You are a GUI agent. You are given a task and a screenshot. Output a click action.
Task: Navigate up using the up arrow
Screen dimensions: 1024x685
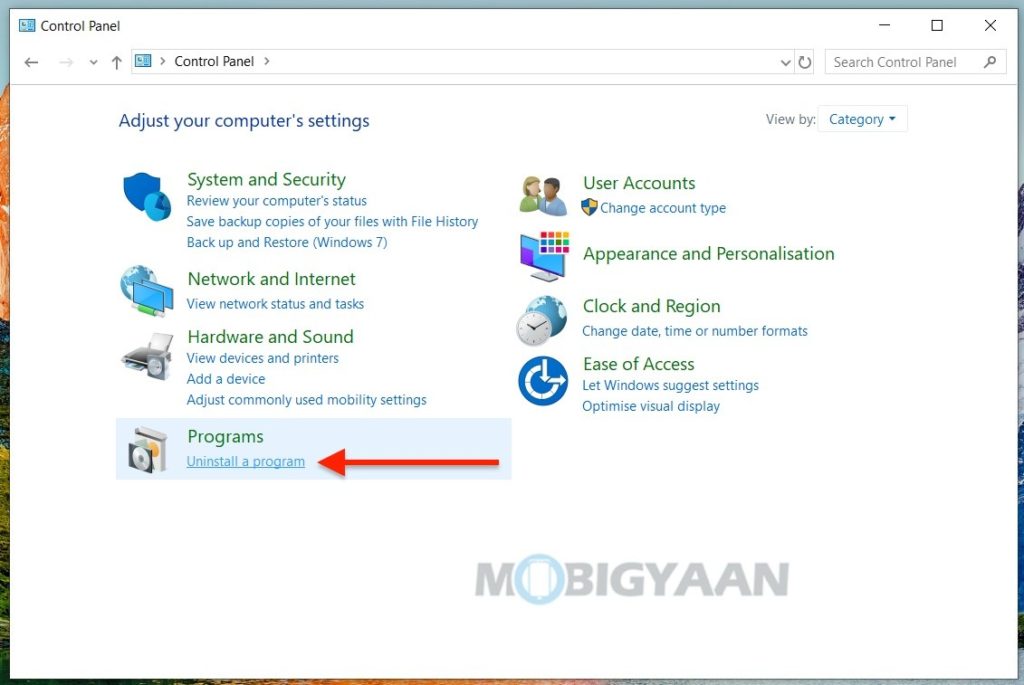116,61
